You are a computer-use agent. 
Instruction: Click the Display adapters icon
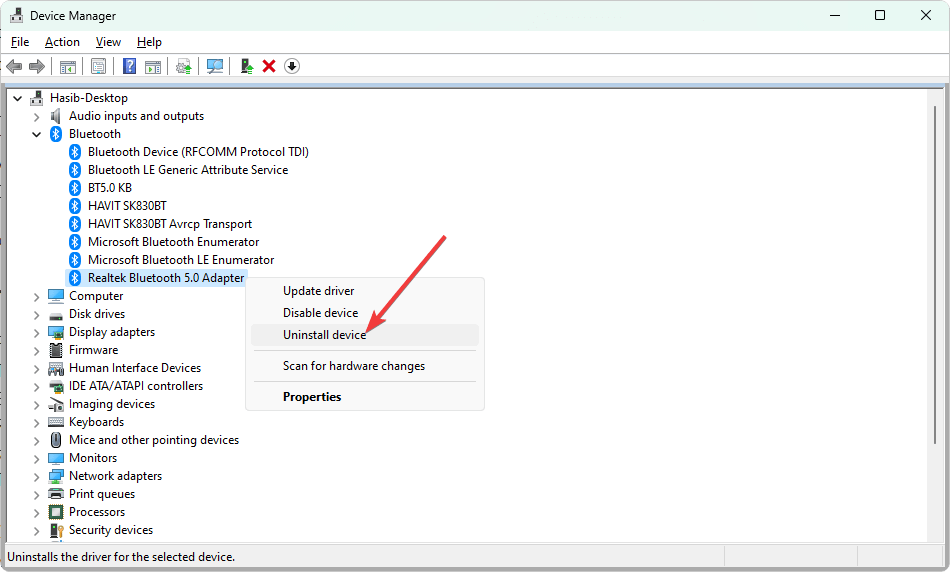[56, 332]
